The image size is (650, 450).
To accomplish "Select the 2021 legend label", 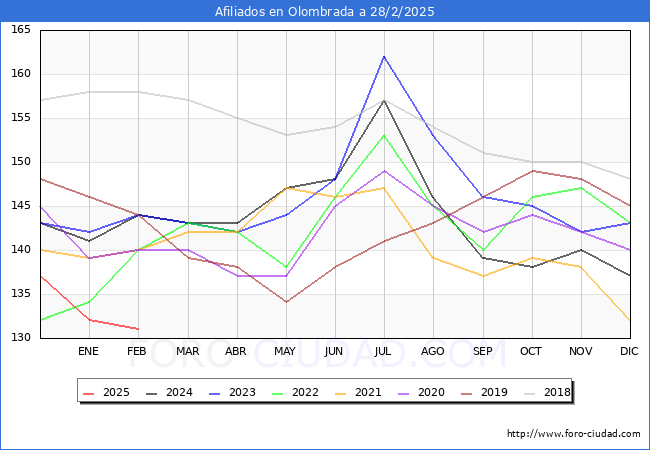I will click(x=368, y=392).
